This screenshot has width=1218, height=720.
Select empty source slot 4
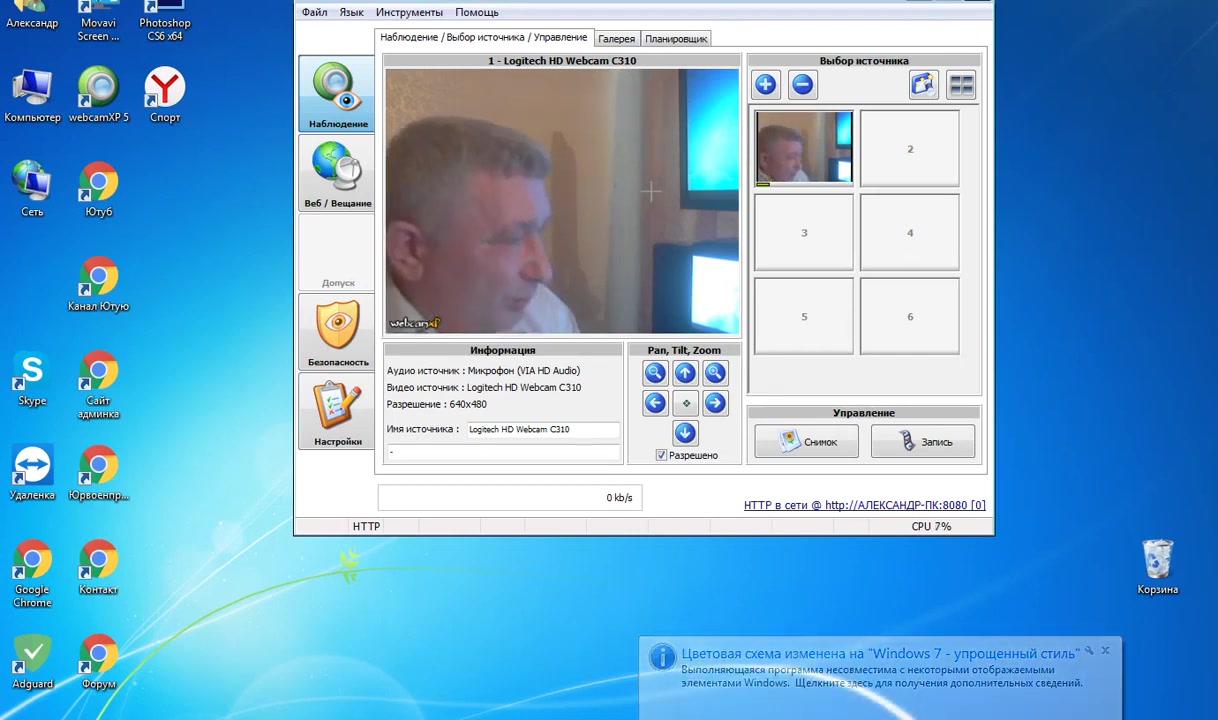[910, 233]
